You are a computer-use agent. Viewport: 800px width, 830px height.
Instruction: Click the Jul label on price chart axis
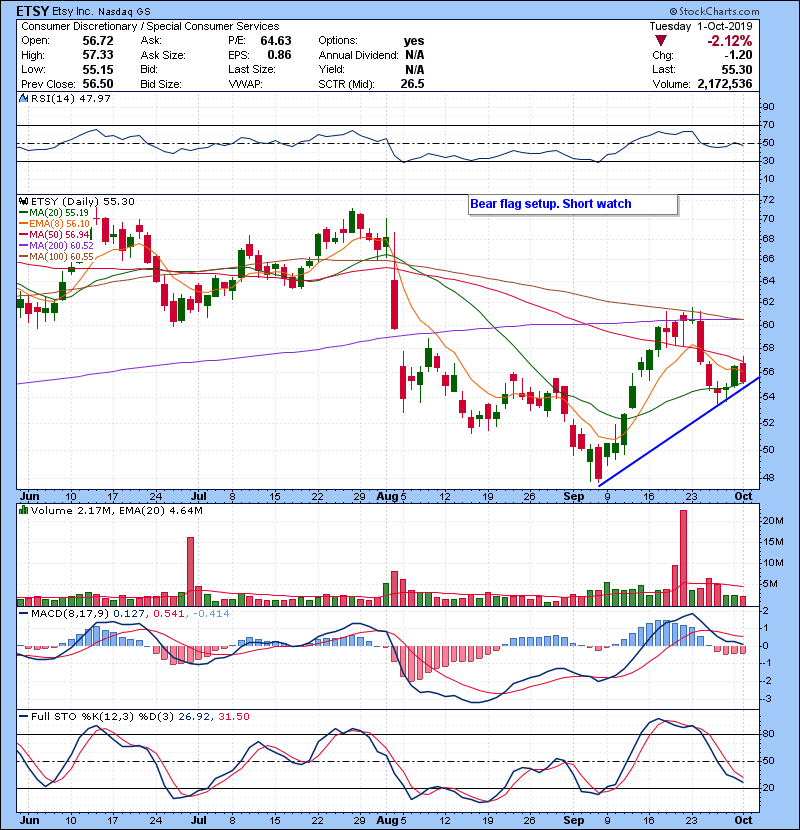pyautogui.click(x=199, y=496)
